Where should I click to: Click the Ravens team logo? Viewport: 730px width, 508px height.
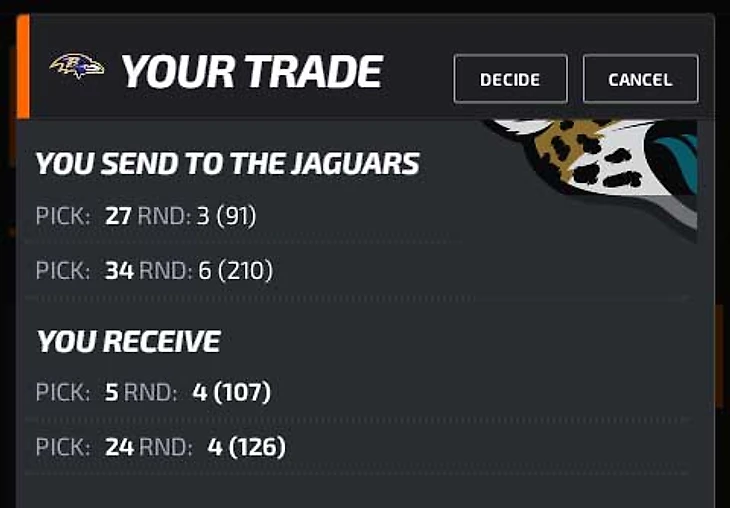point(77,66)
